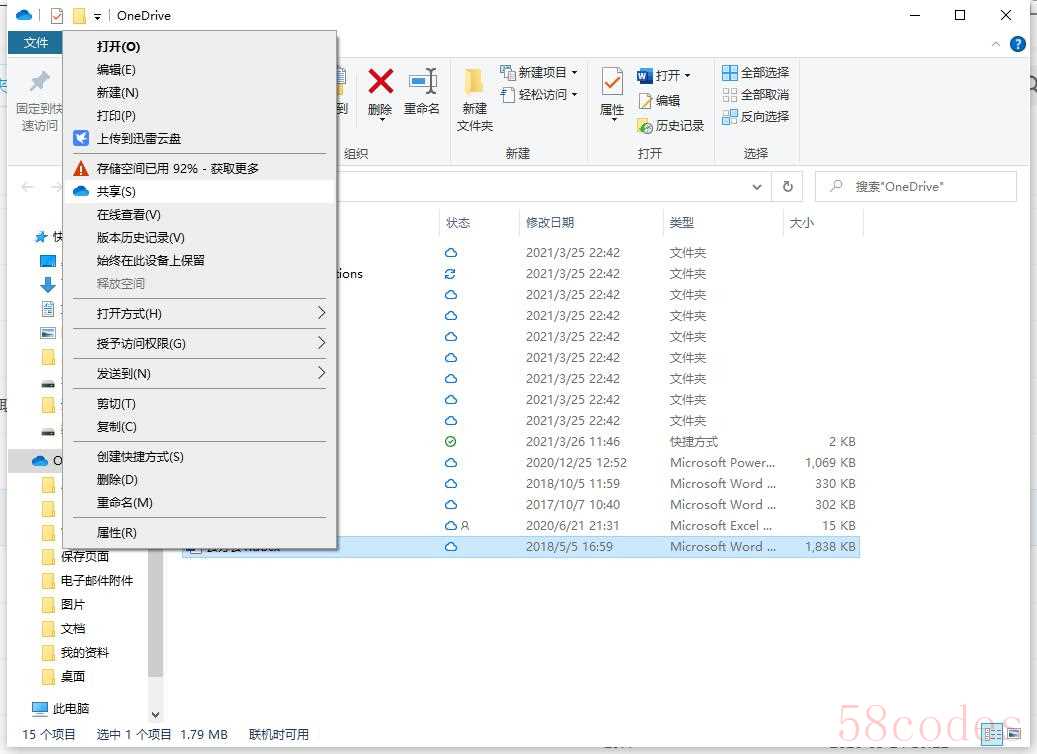Click the Rename (重命名) ribbon icon
Image resolution: width=1037 pixels, height=754 pixels.
click(x=422, y=90)
